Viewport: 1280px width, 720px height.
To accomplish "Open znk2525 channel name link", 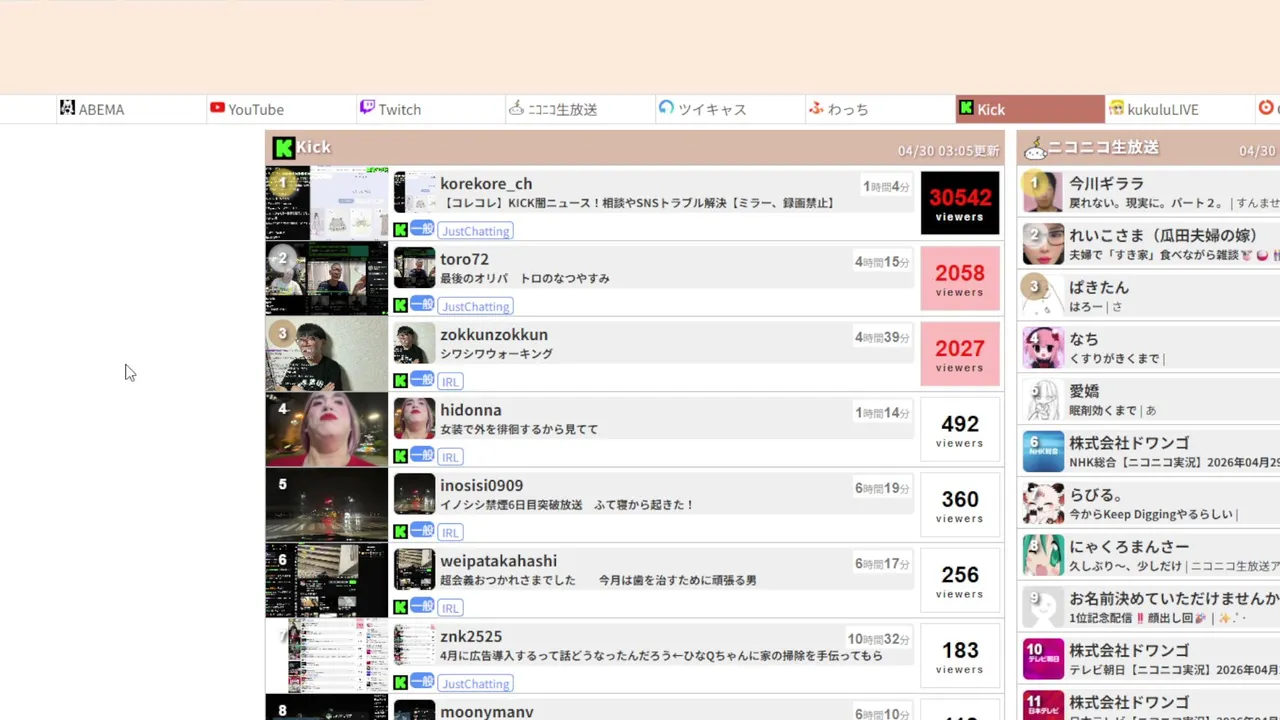I will pos(471,637).
